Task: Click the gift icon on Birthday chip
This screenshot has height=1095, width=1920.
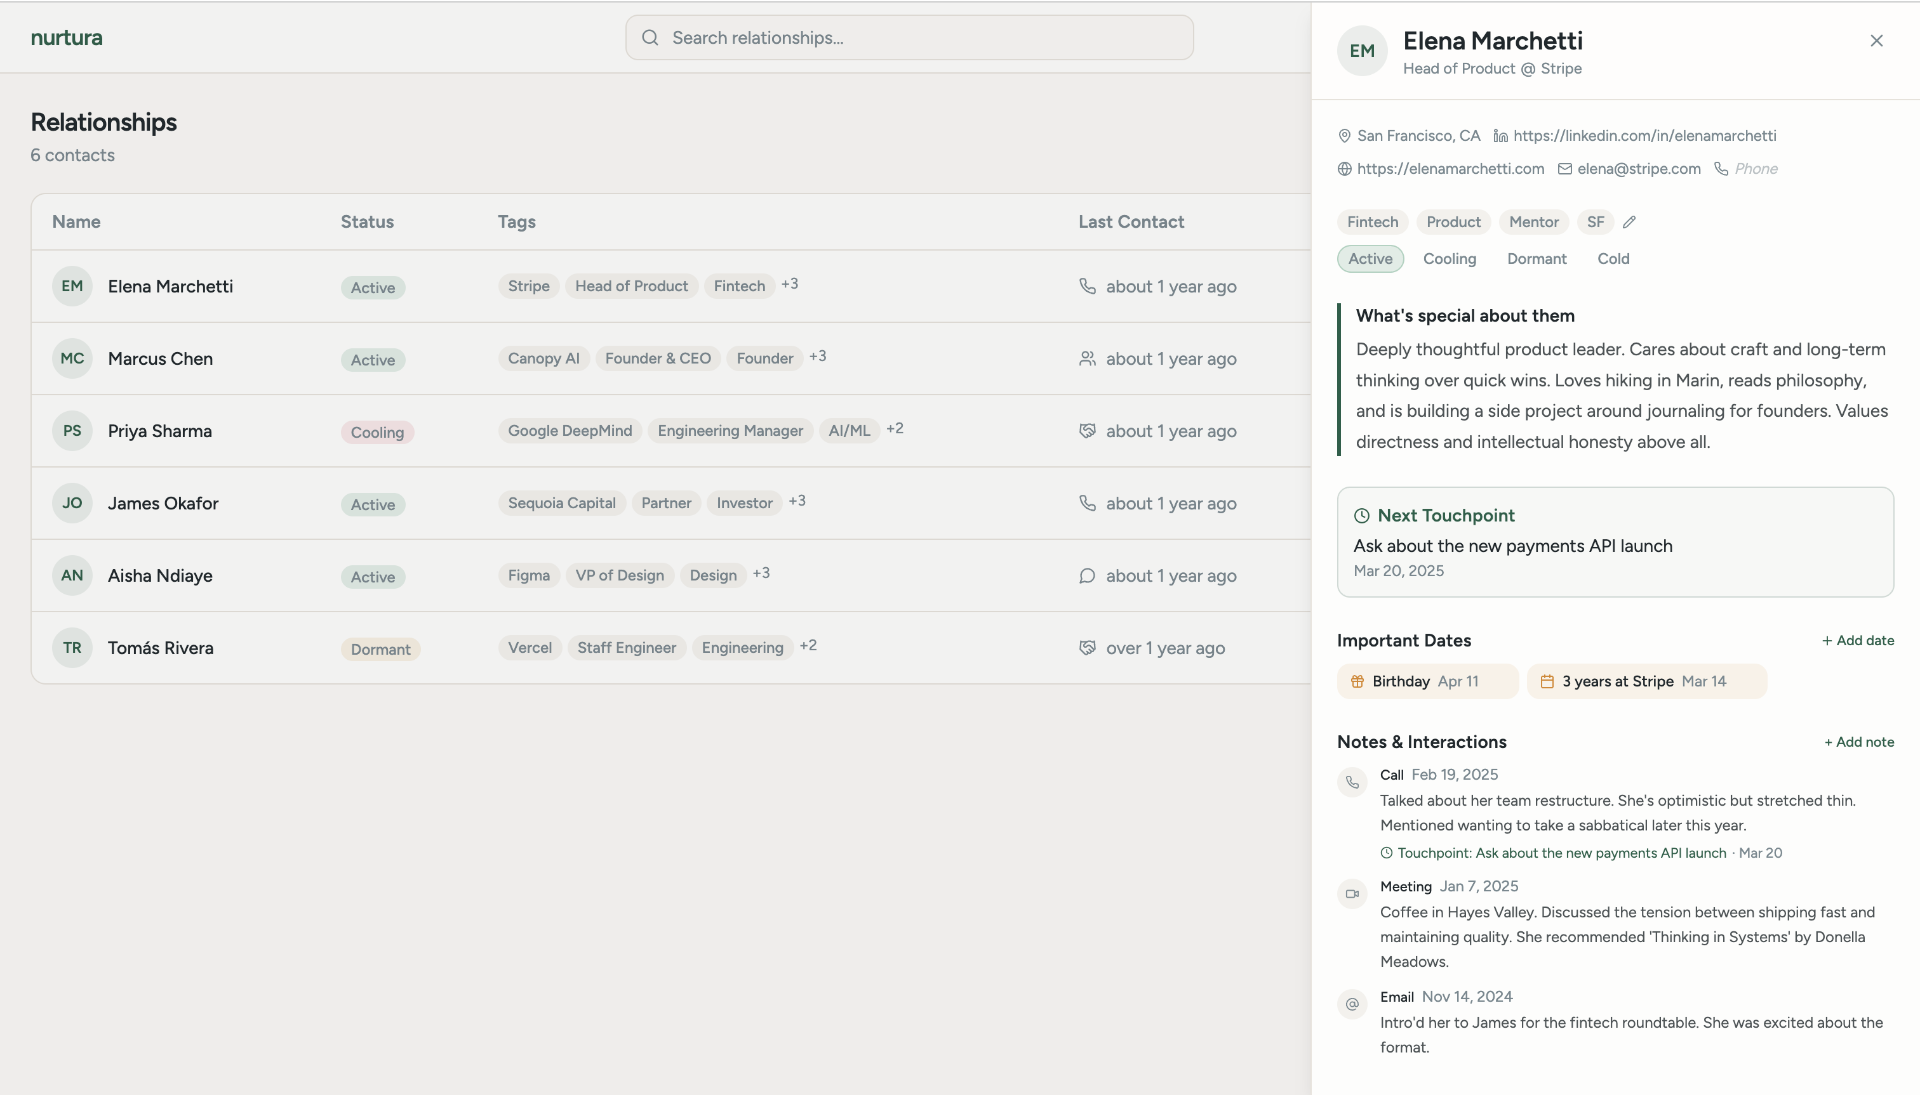Action: pyautogui.click(x=1357, y=682)
